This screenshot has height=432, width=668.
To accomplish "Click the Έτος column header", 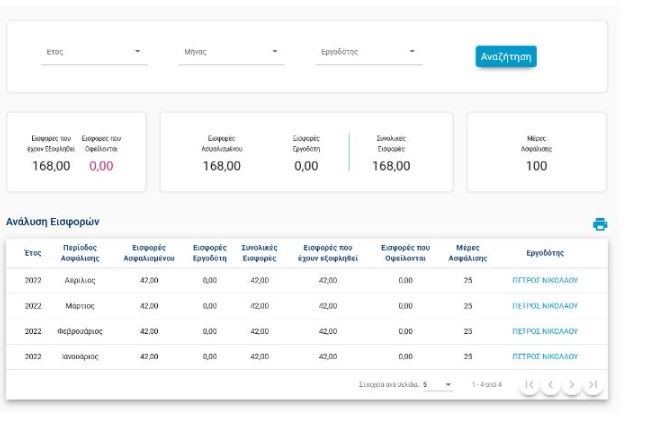I will (x=32, y=254).
